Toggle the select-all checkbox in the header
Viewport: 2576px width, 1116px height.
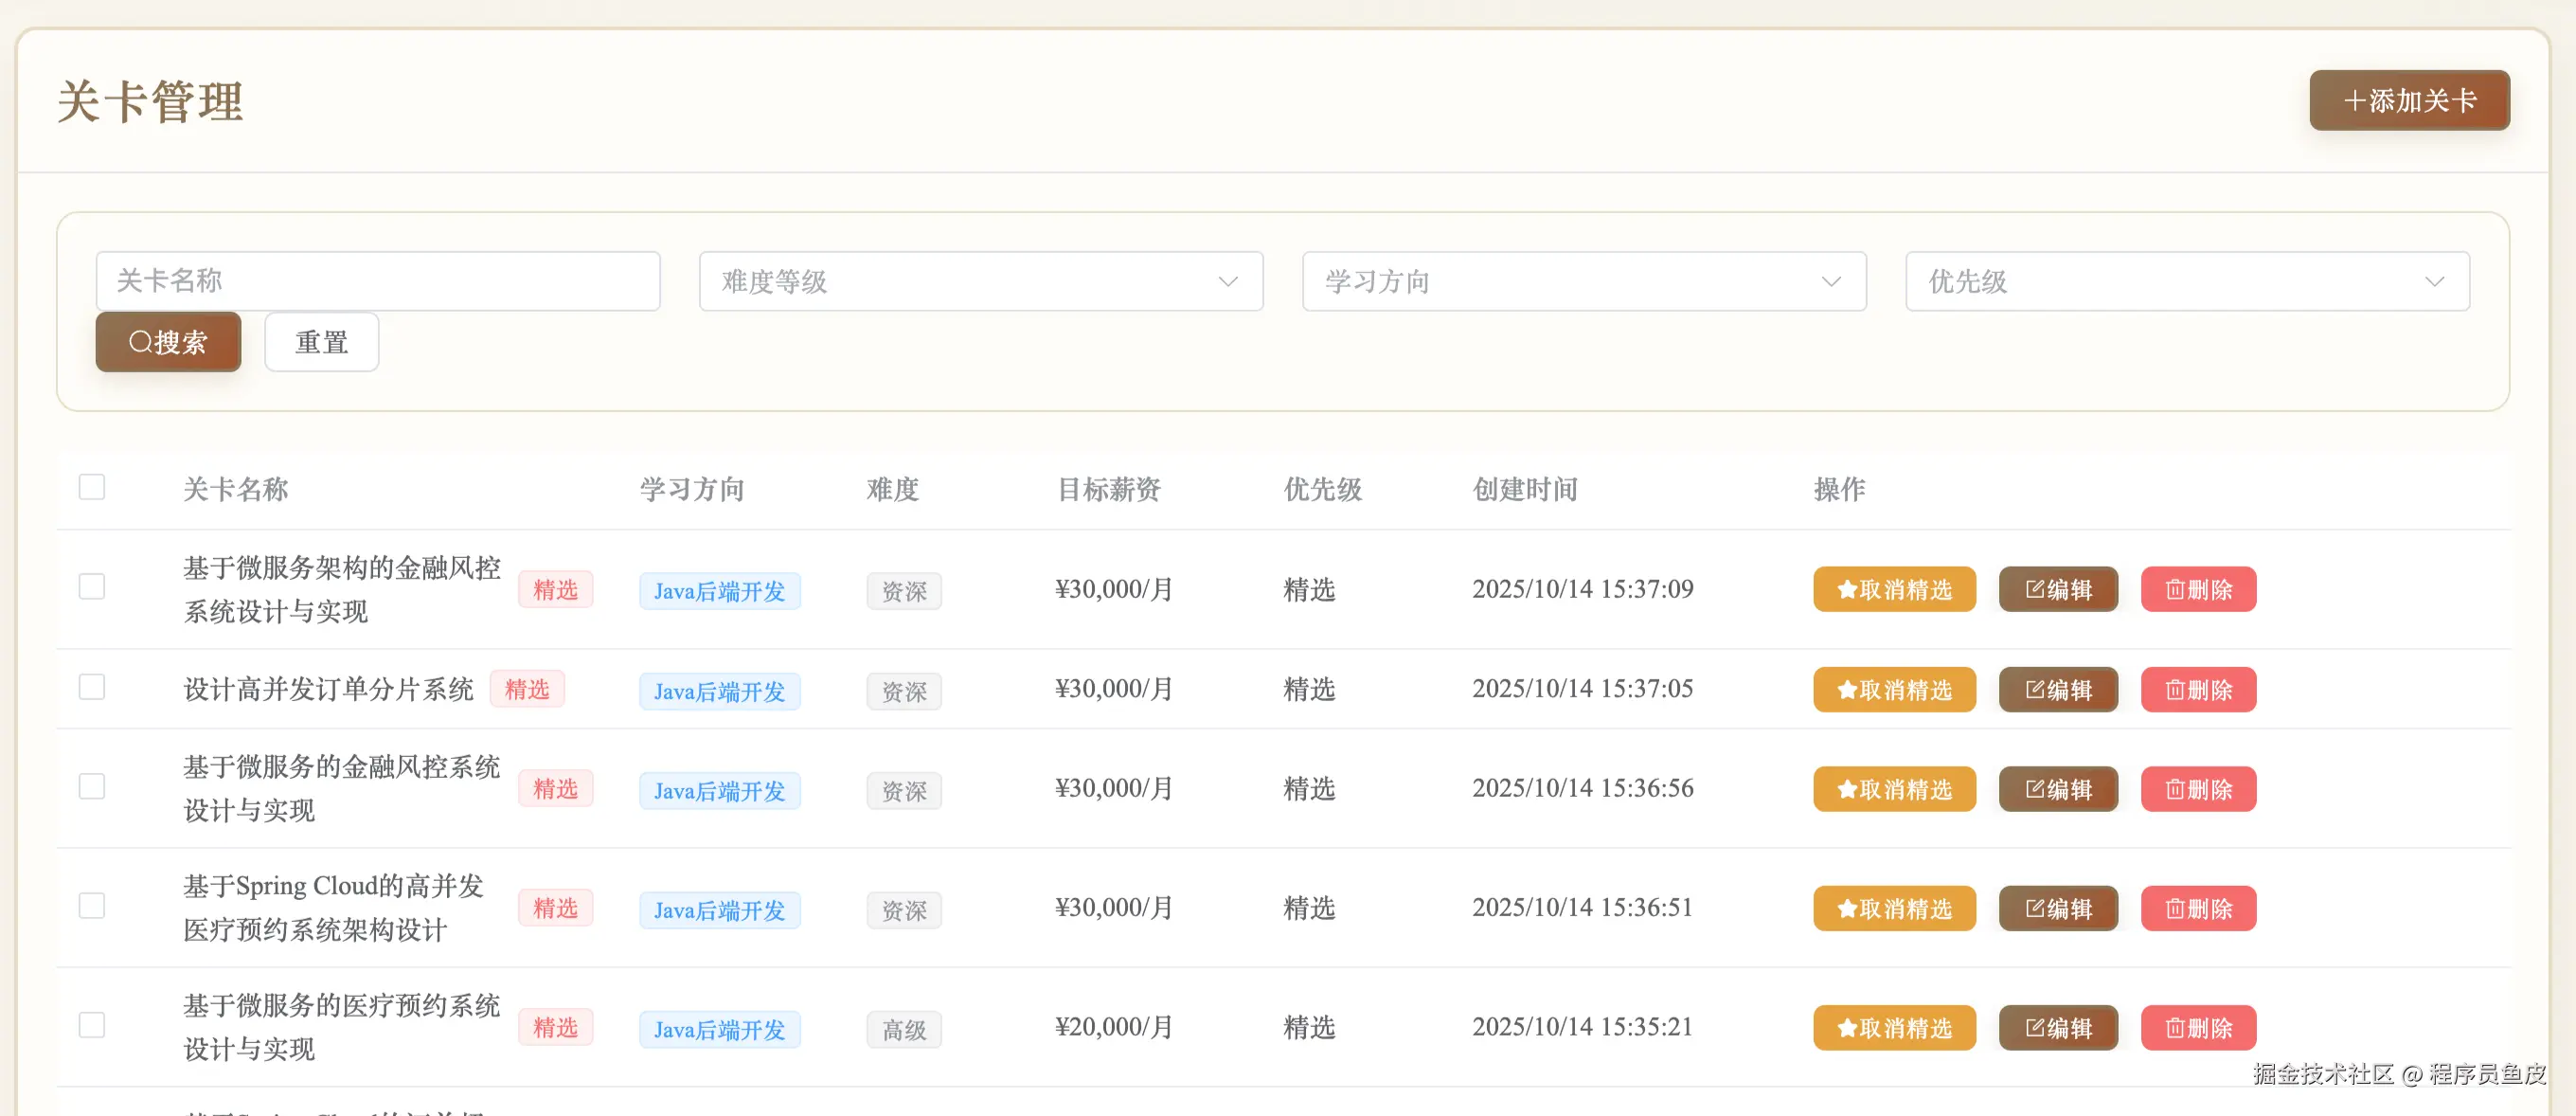[x=92, y=487]
